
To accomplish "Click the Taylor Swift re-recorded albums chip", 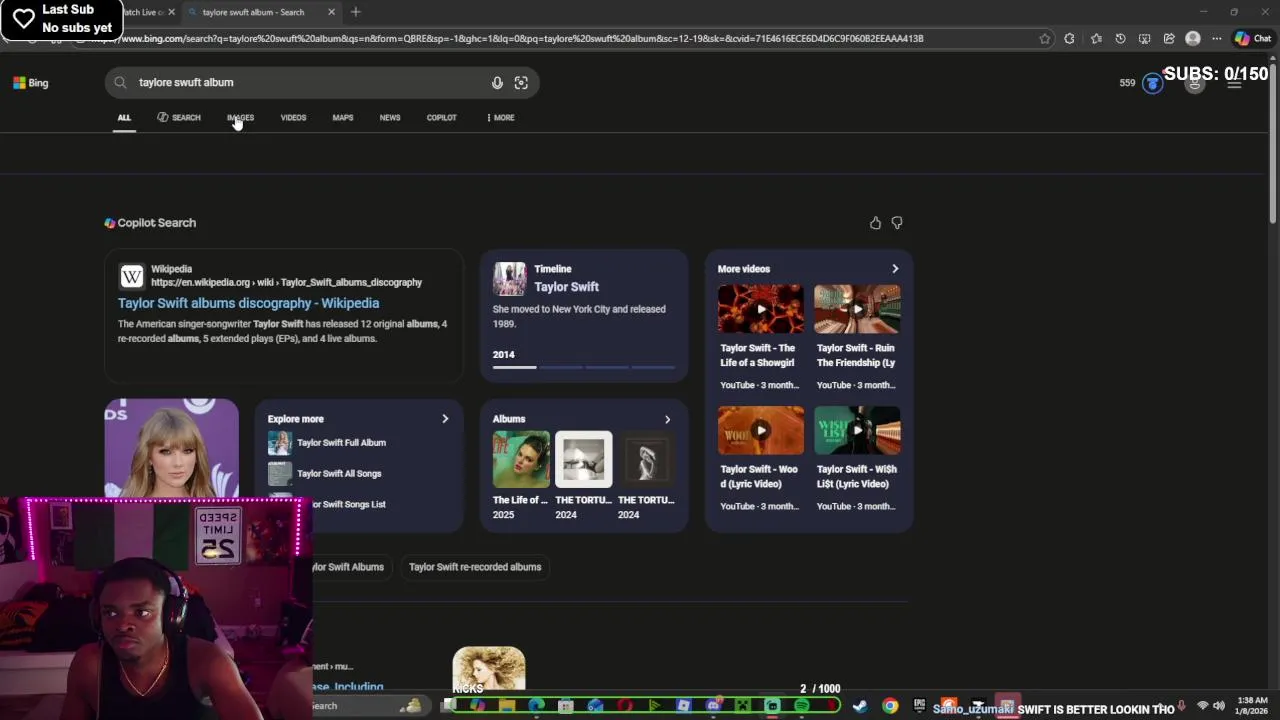I will (475, 567).
